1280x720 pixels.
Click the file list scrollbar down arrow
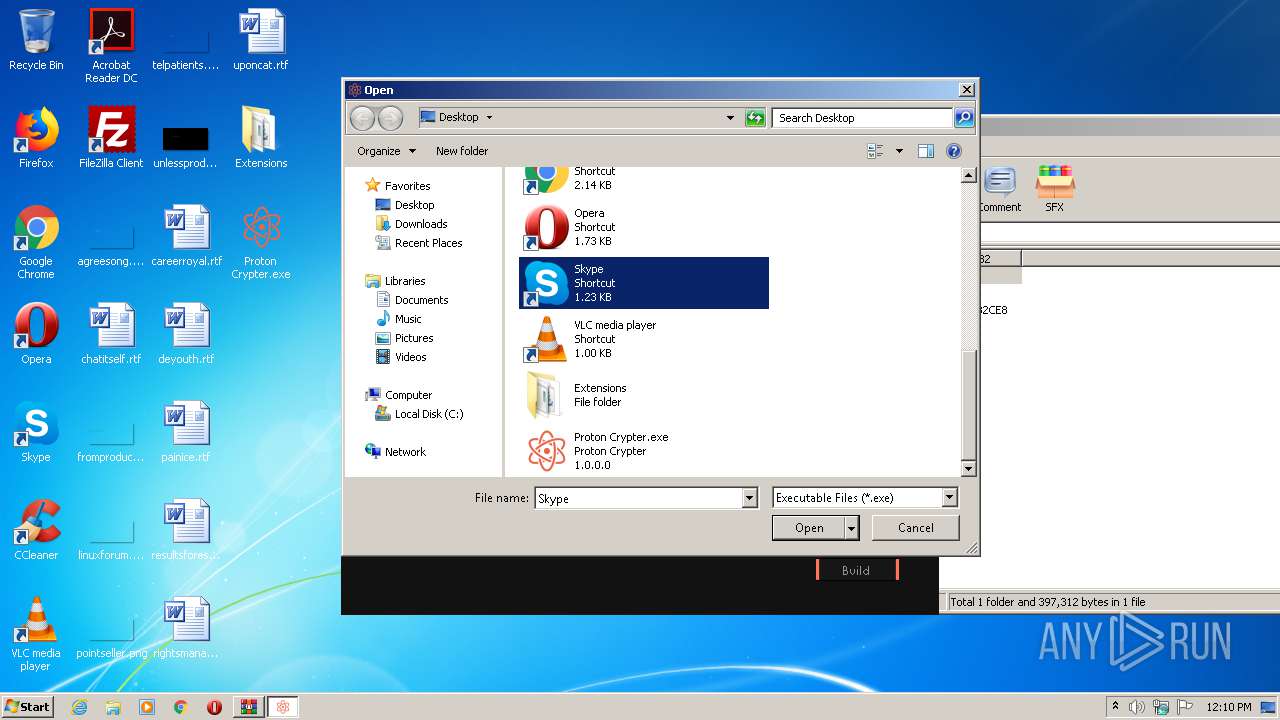click(968, 469)
